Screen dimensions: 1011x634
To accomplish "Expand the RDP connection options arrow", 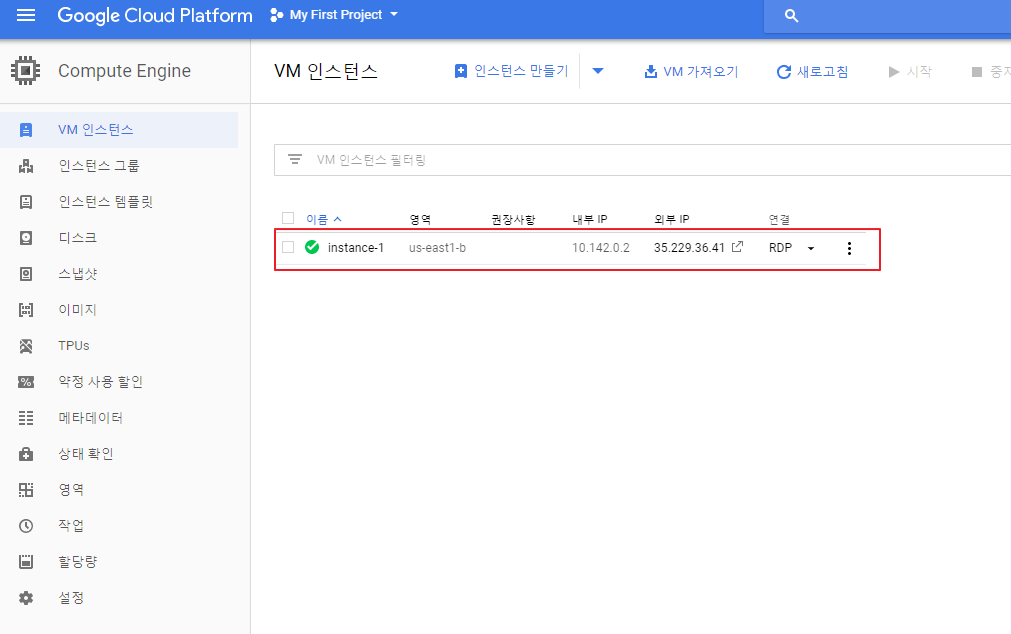I will [810, 248].
